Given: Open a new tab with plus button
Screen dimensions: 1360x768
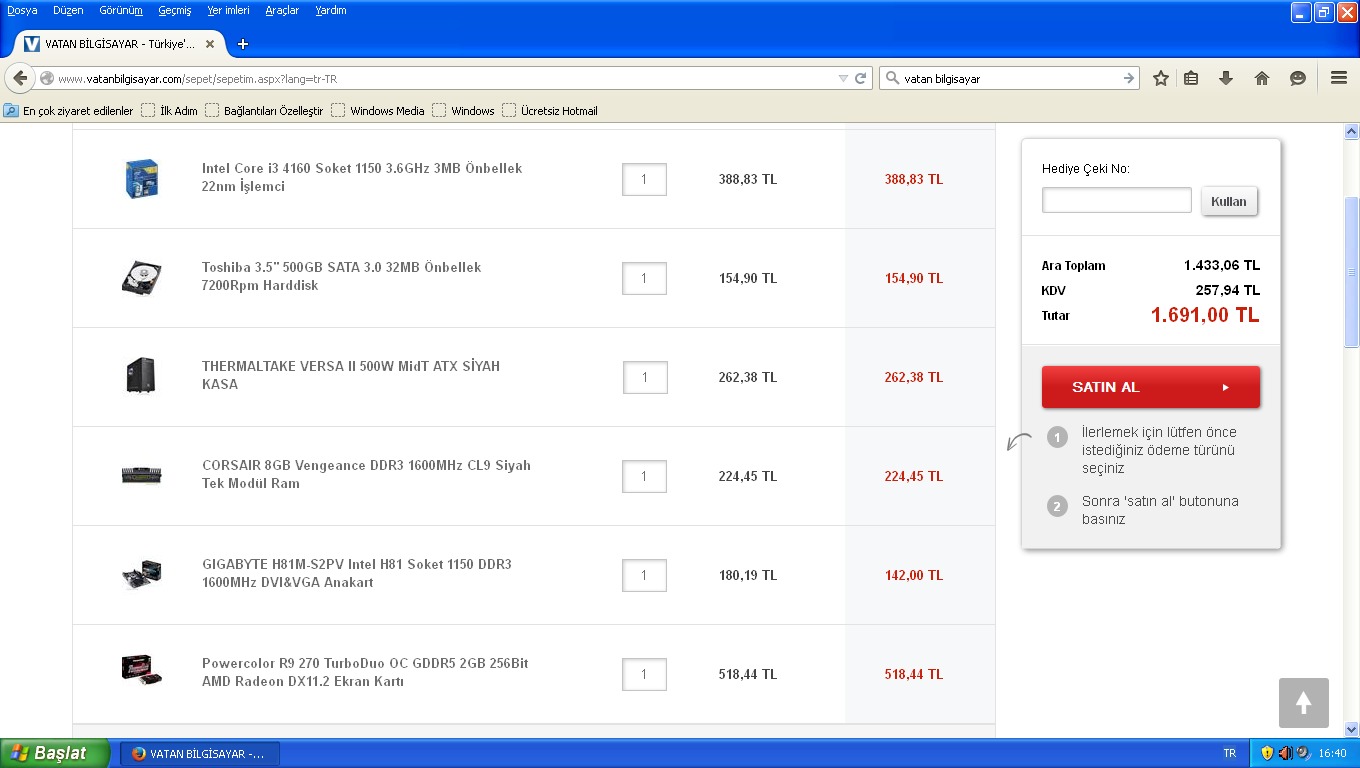Looking at the screenshot, I should pos(242,44).
